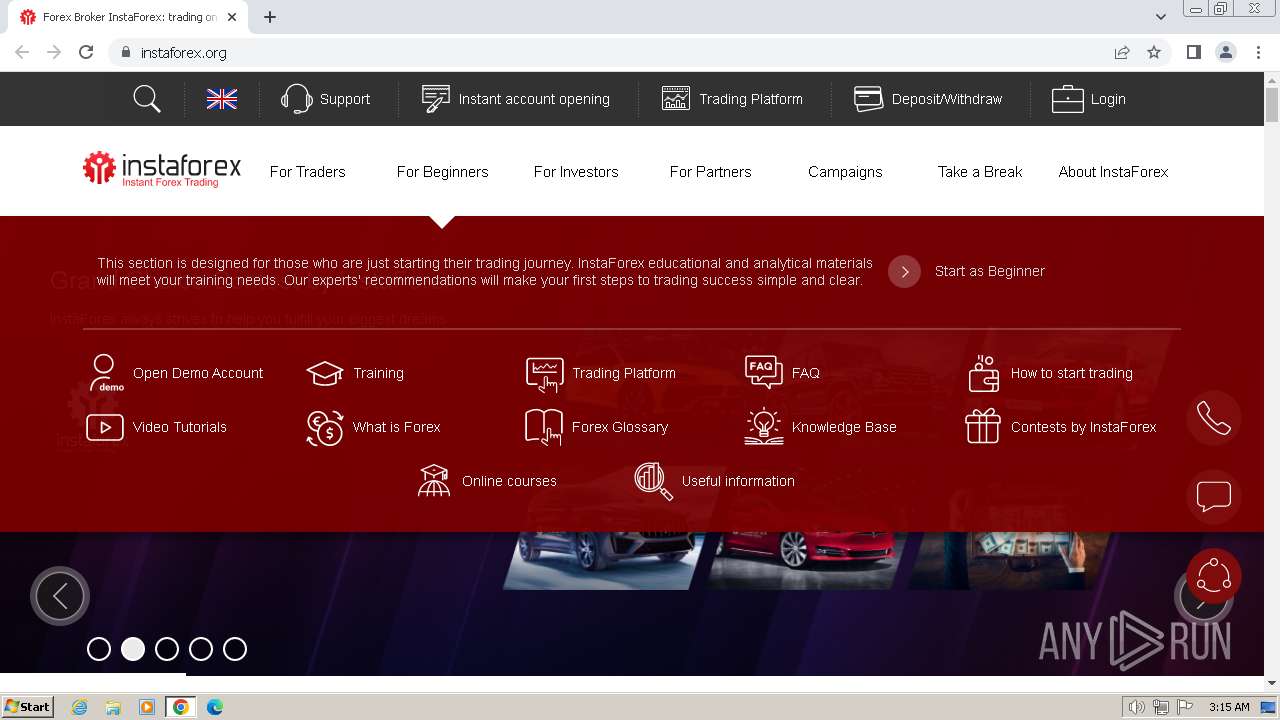Click the How to start trading wallet icon

[x=984, y=373]
